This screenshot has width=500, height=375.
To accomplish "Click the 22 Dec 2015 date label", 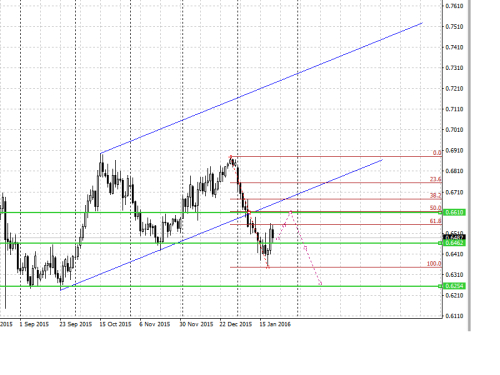I will (236, 324).
